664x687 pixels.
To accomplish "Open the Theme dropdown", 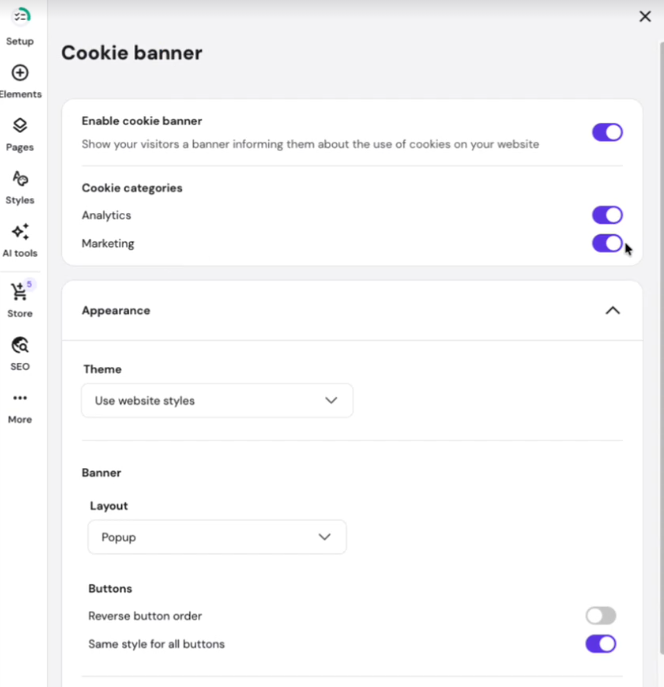I will click(x=217, y=401).
